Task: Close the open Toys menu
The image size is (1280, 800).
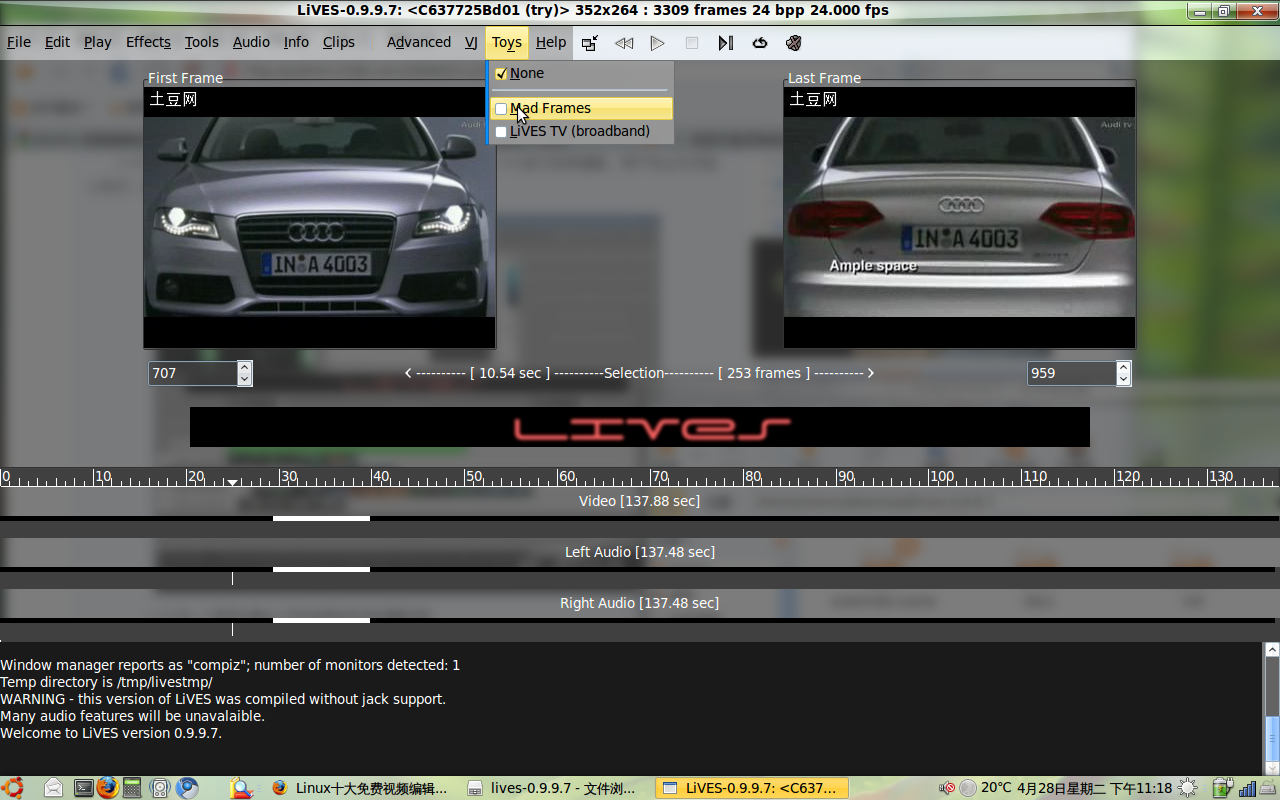Action: click(507, 42)
